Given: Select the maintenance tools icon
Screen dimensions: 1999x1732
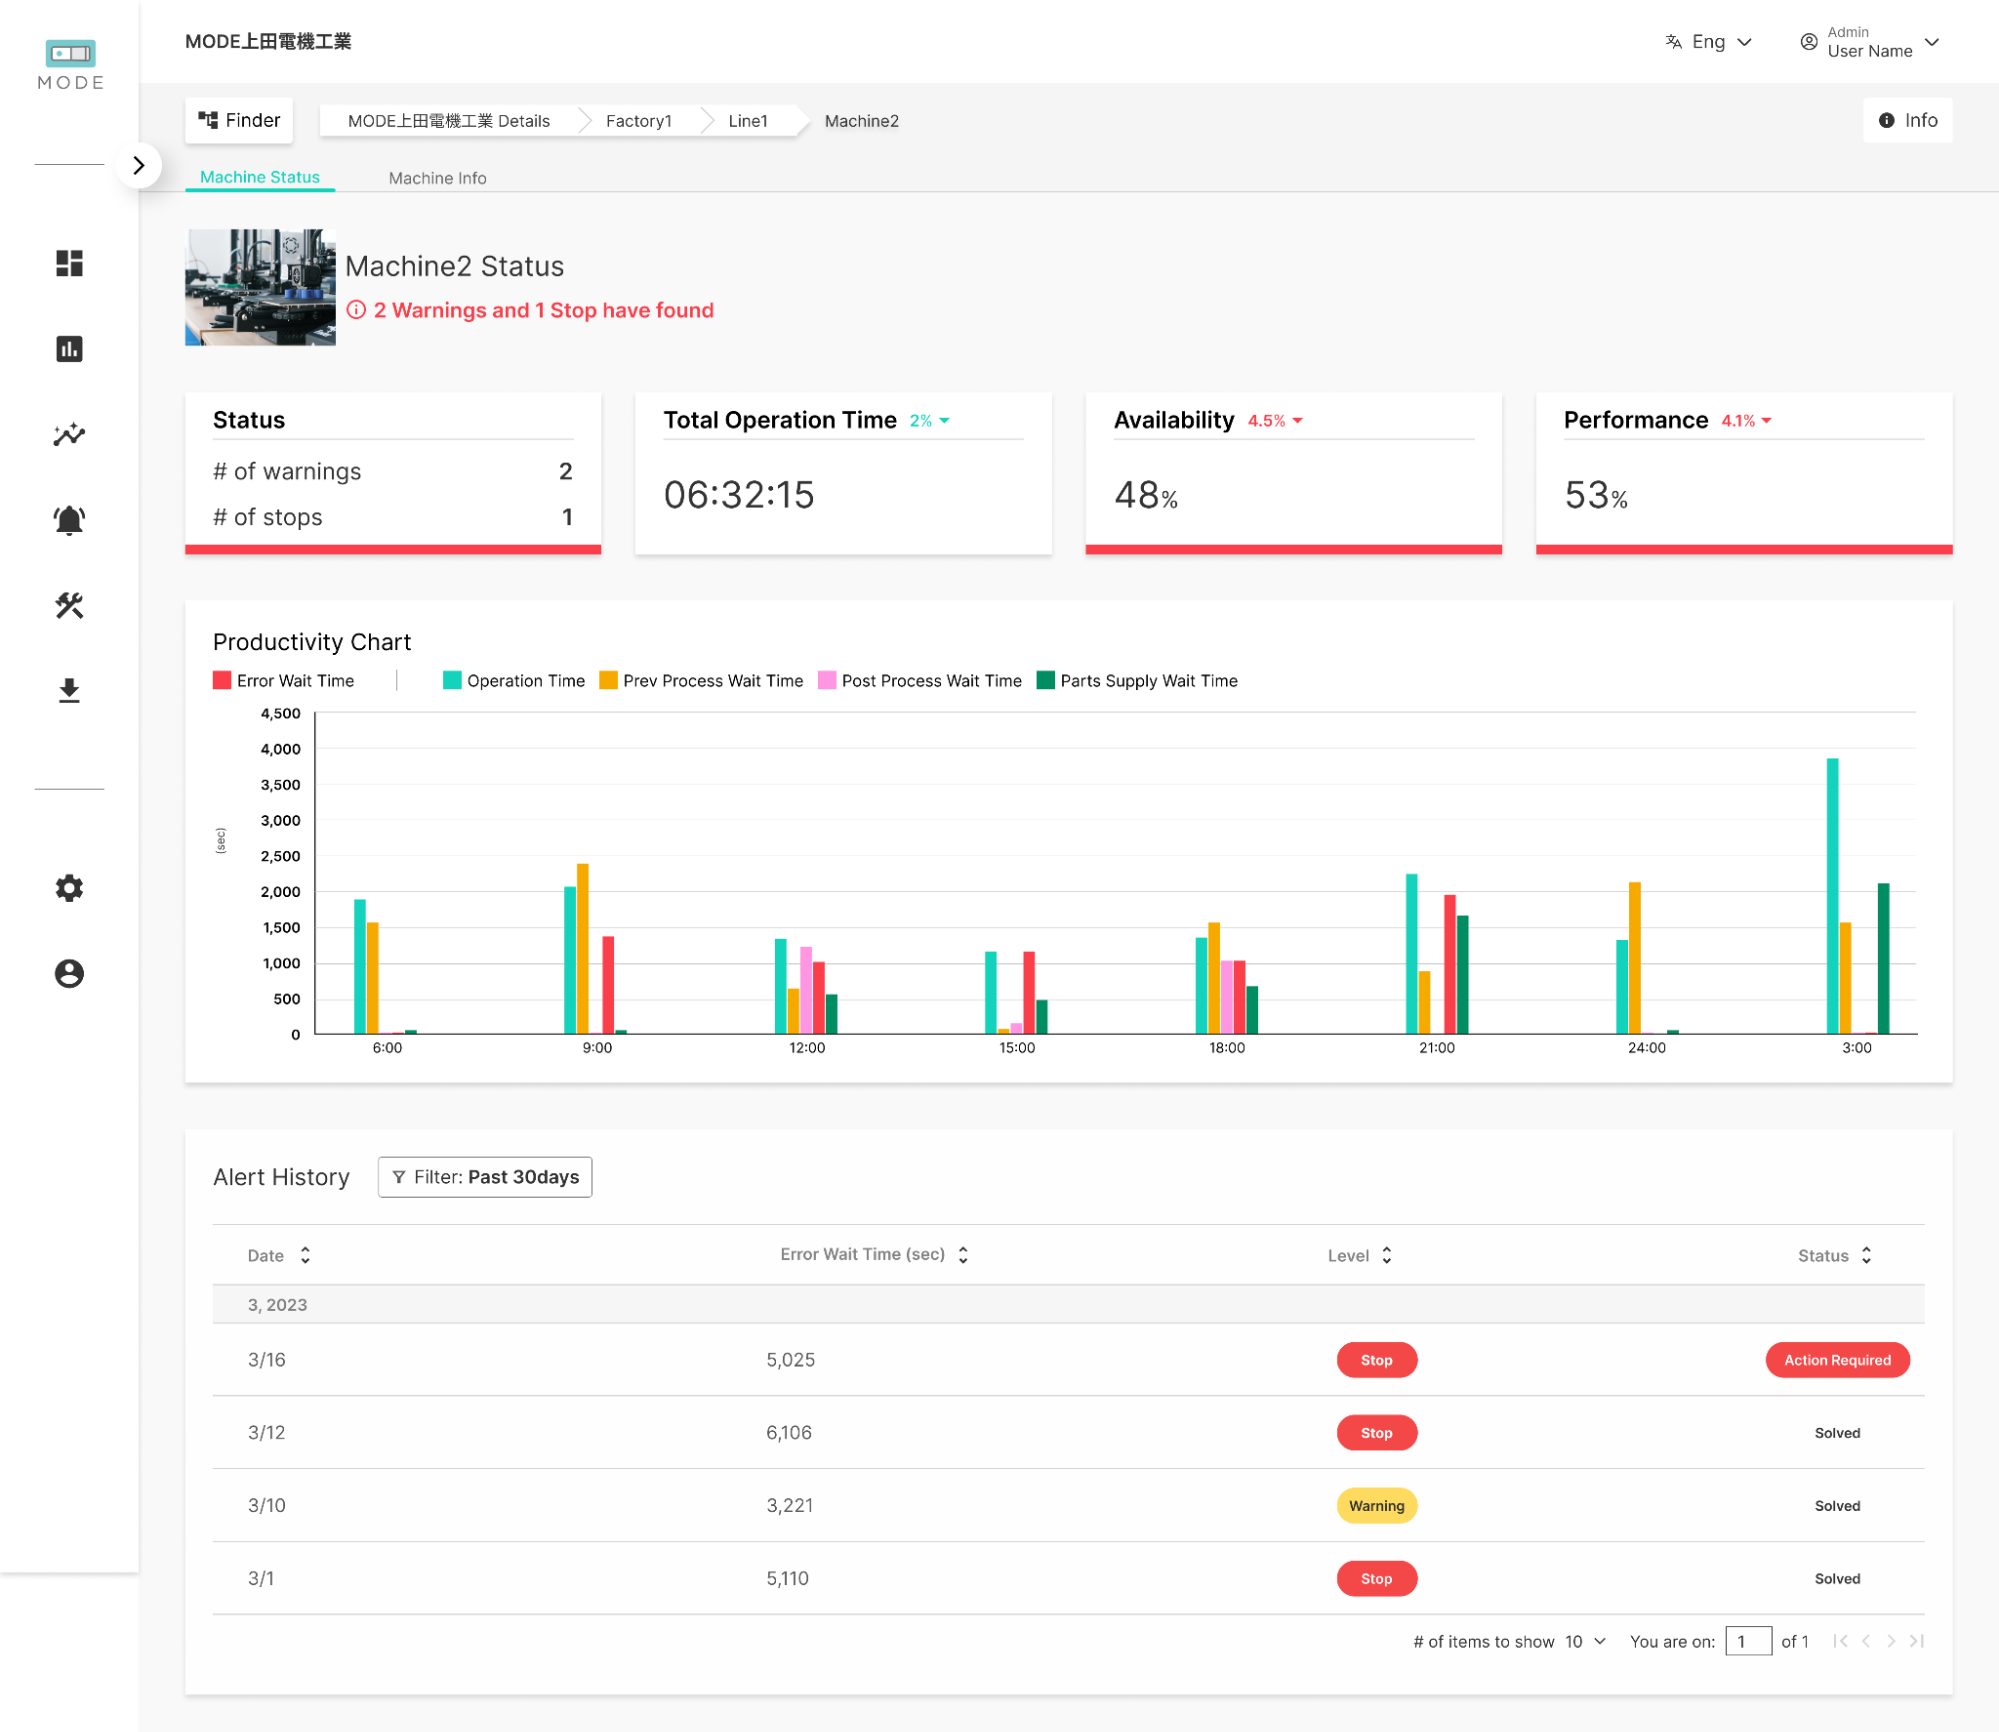Looking at the screenshot, I should (x=69, y=605).
